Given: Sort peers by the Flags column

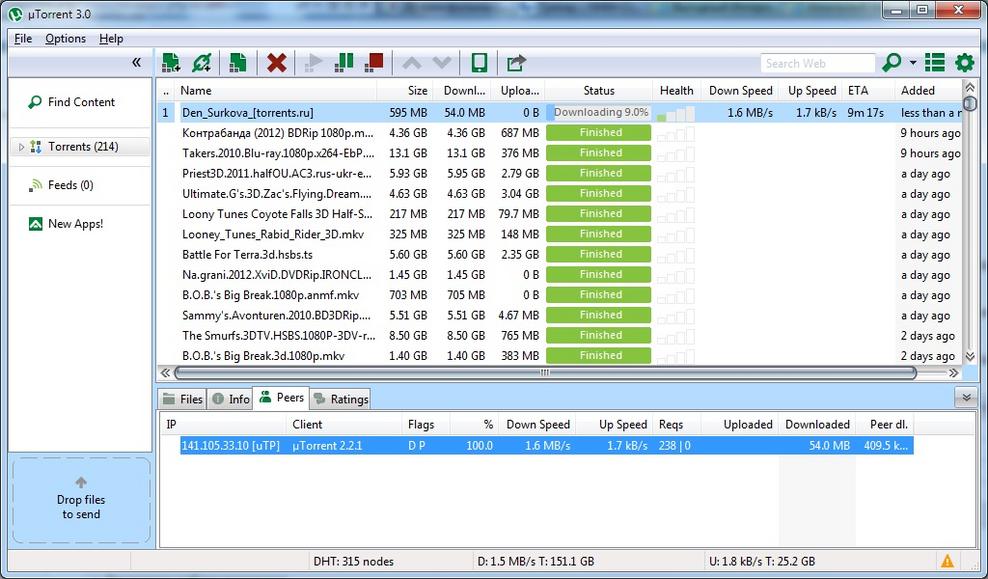Looking at the screenshot, I should [x=426, y=425].
